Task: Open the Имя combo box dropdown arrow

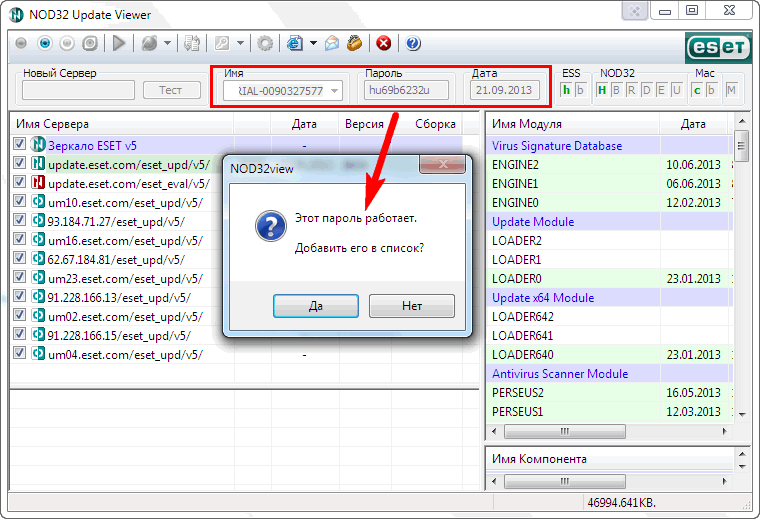Action: click(334, 91)
